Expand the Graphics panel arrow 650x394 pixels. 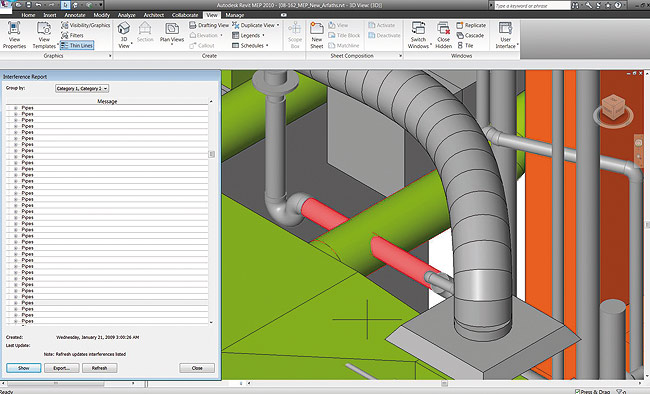pyautogui.click(x=110, y=56)
